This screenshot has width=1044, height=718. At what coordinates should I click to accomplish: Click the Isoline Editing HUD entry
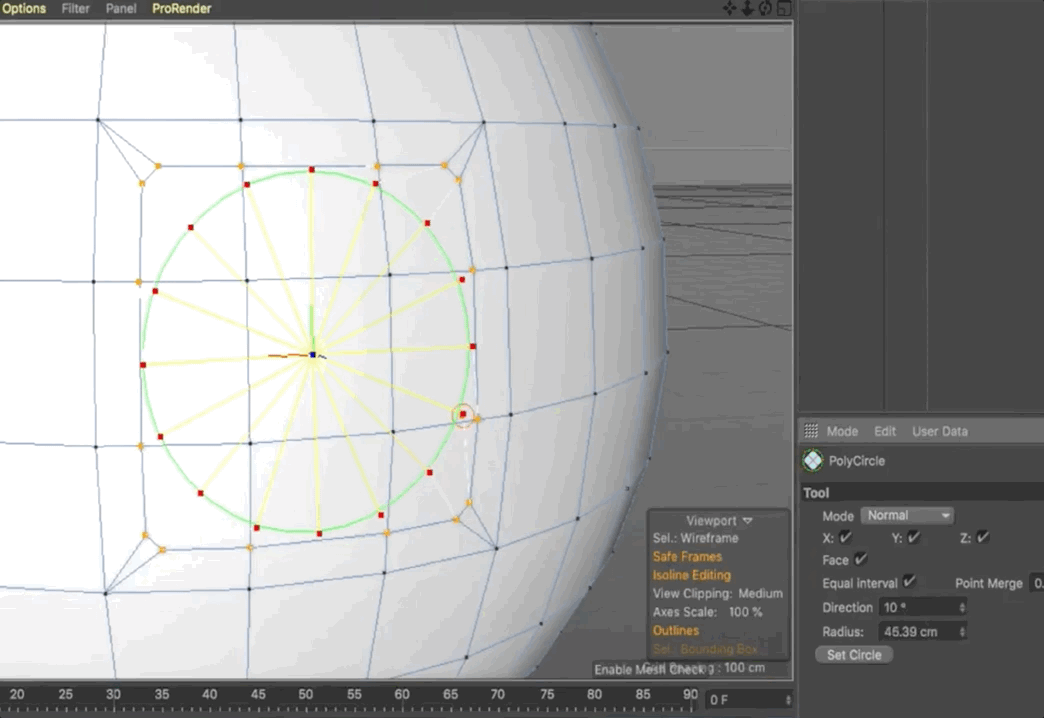(x=691, y=575)
